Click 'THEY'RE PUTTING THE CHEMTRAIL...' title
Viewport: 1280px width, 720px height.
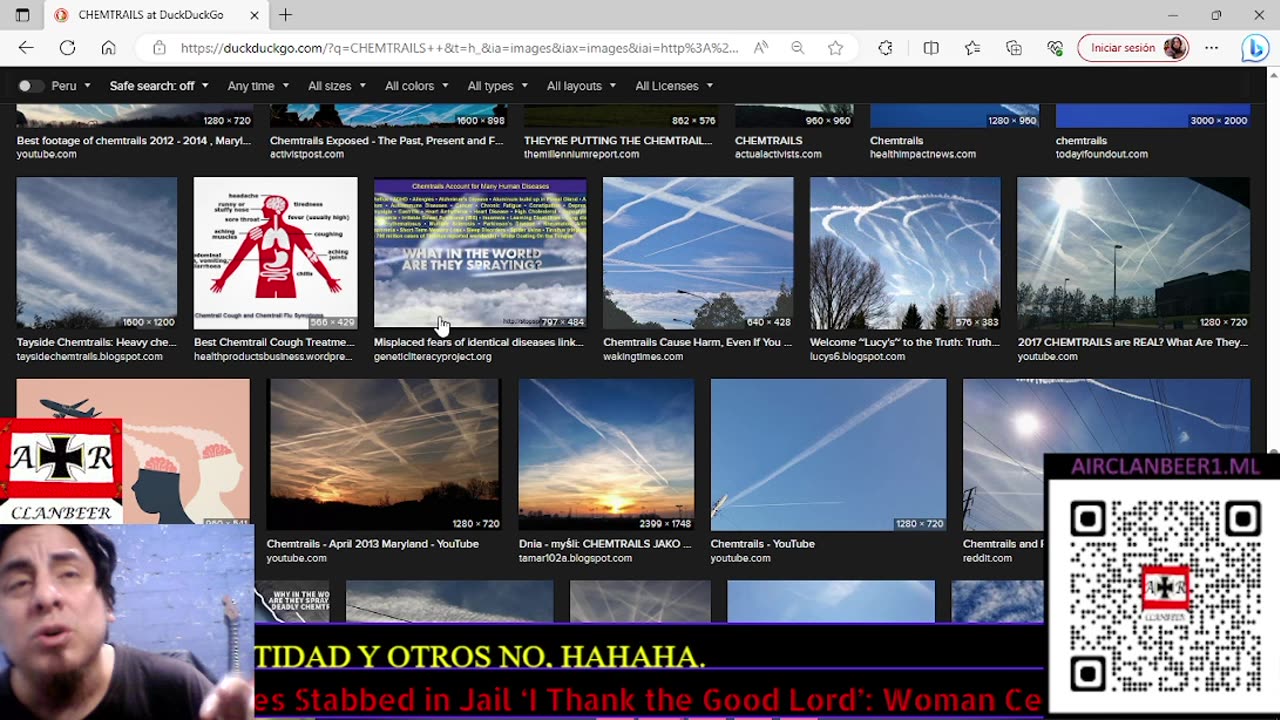pos(618,141)
